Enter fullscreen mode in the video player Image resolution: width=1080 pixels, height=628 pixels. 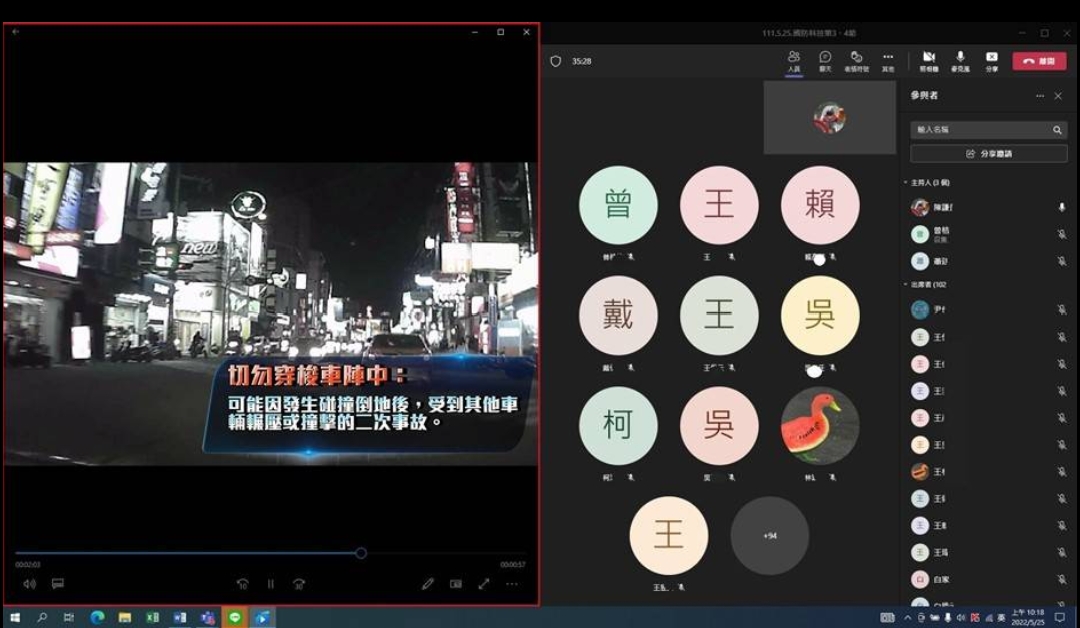click(x=482, y=583)
